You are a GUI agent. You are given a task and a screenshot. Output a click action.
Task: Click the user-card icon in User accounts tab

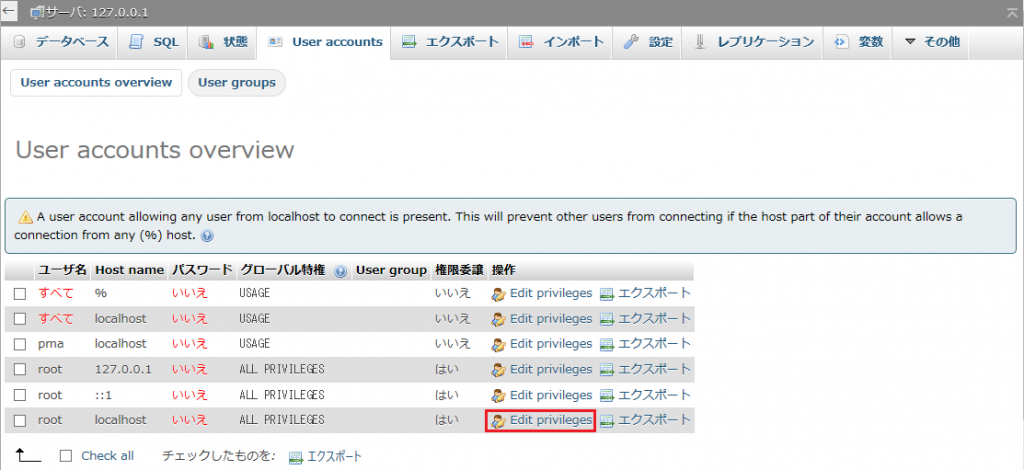[x=275, y=42]
